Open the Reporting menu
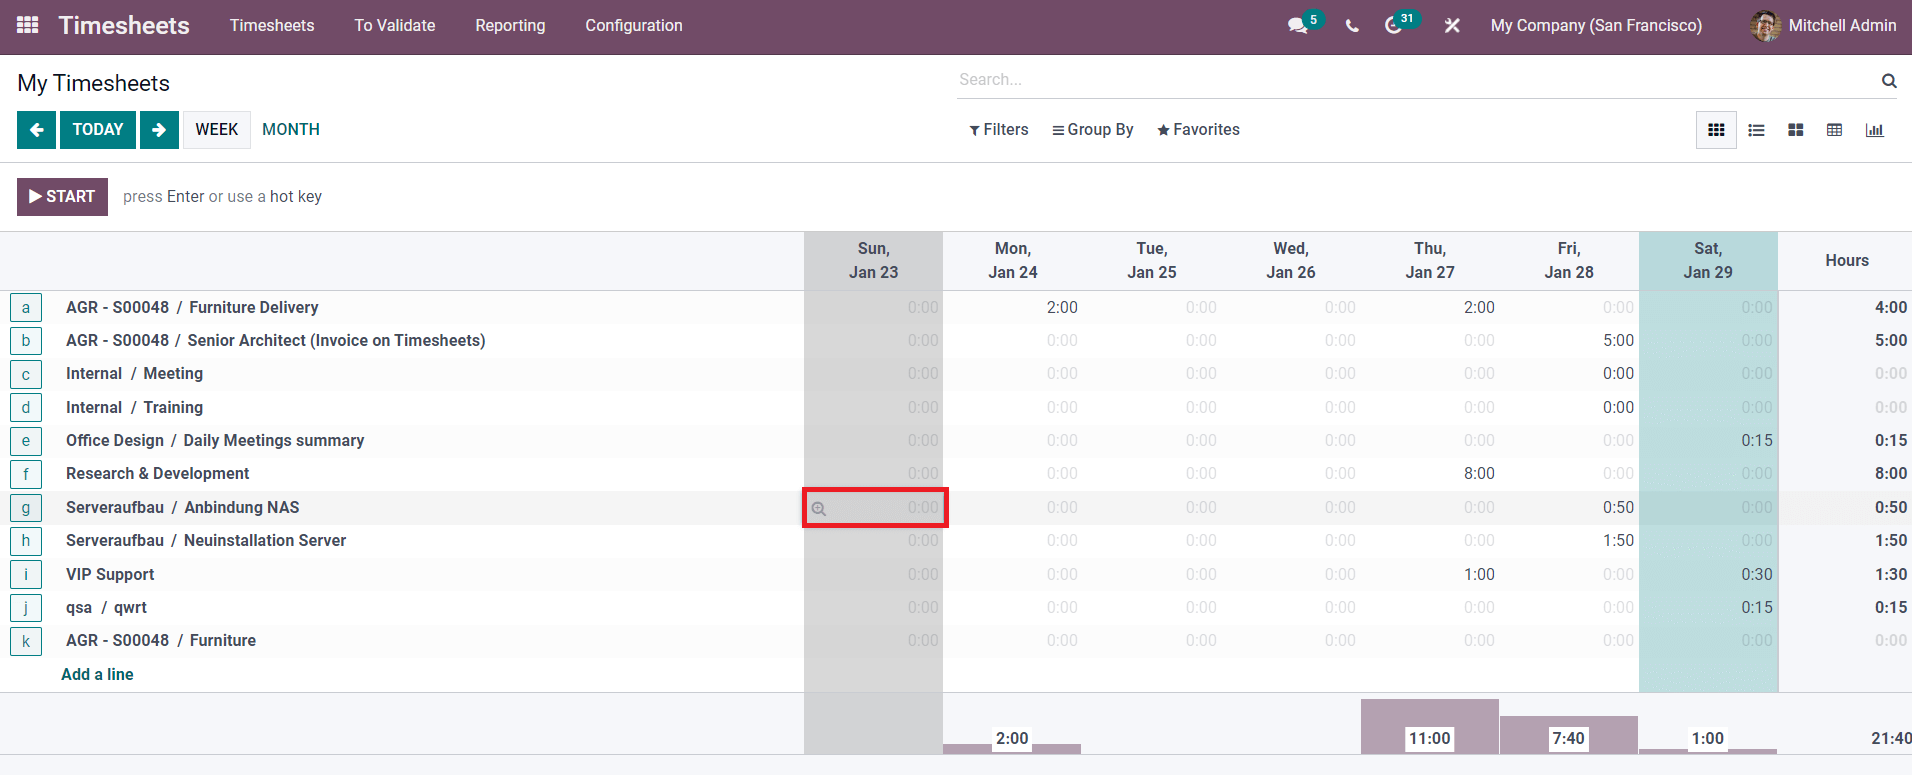Image resolution: width=1912 pixels, height=775 pixels. click(x=510, y=26)
